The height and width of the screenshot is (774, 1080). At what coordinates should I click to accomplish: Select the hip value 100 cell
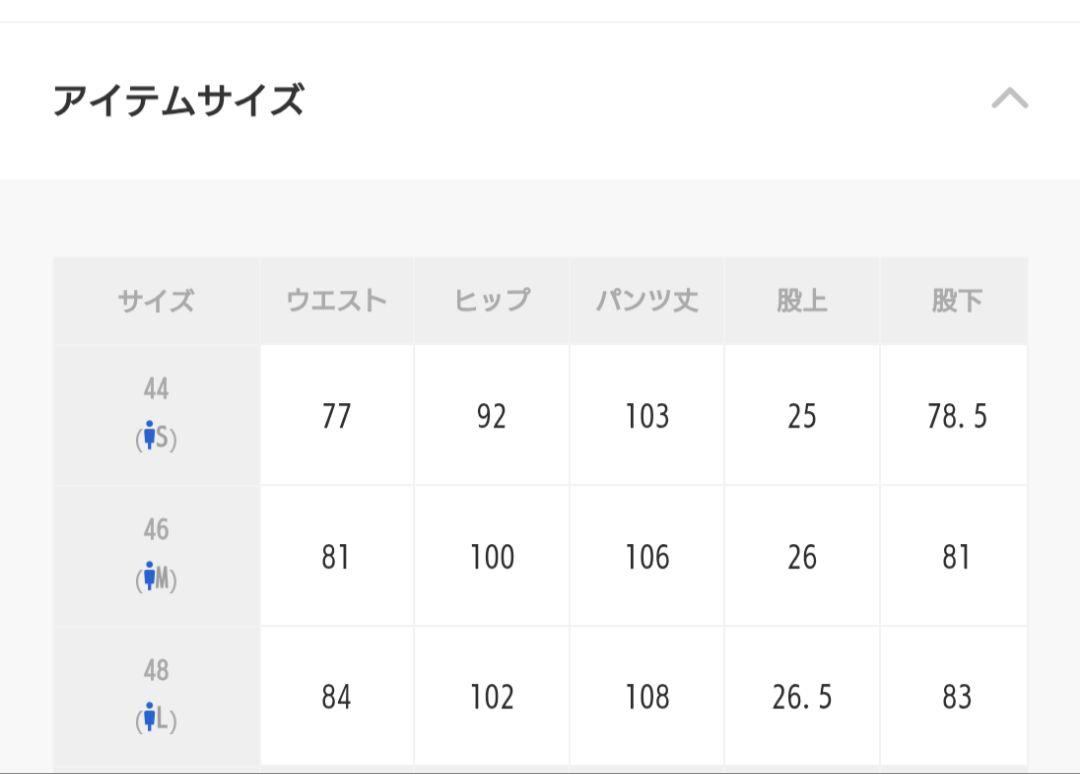[x=492, y=556]
